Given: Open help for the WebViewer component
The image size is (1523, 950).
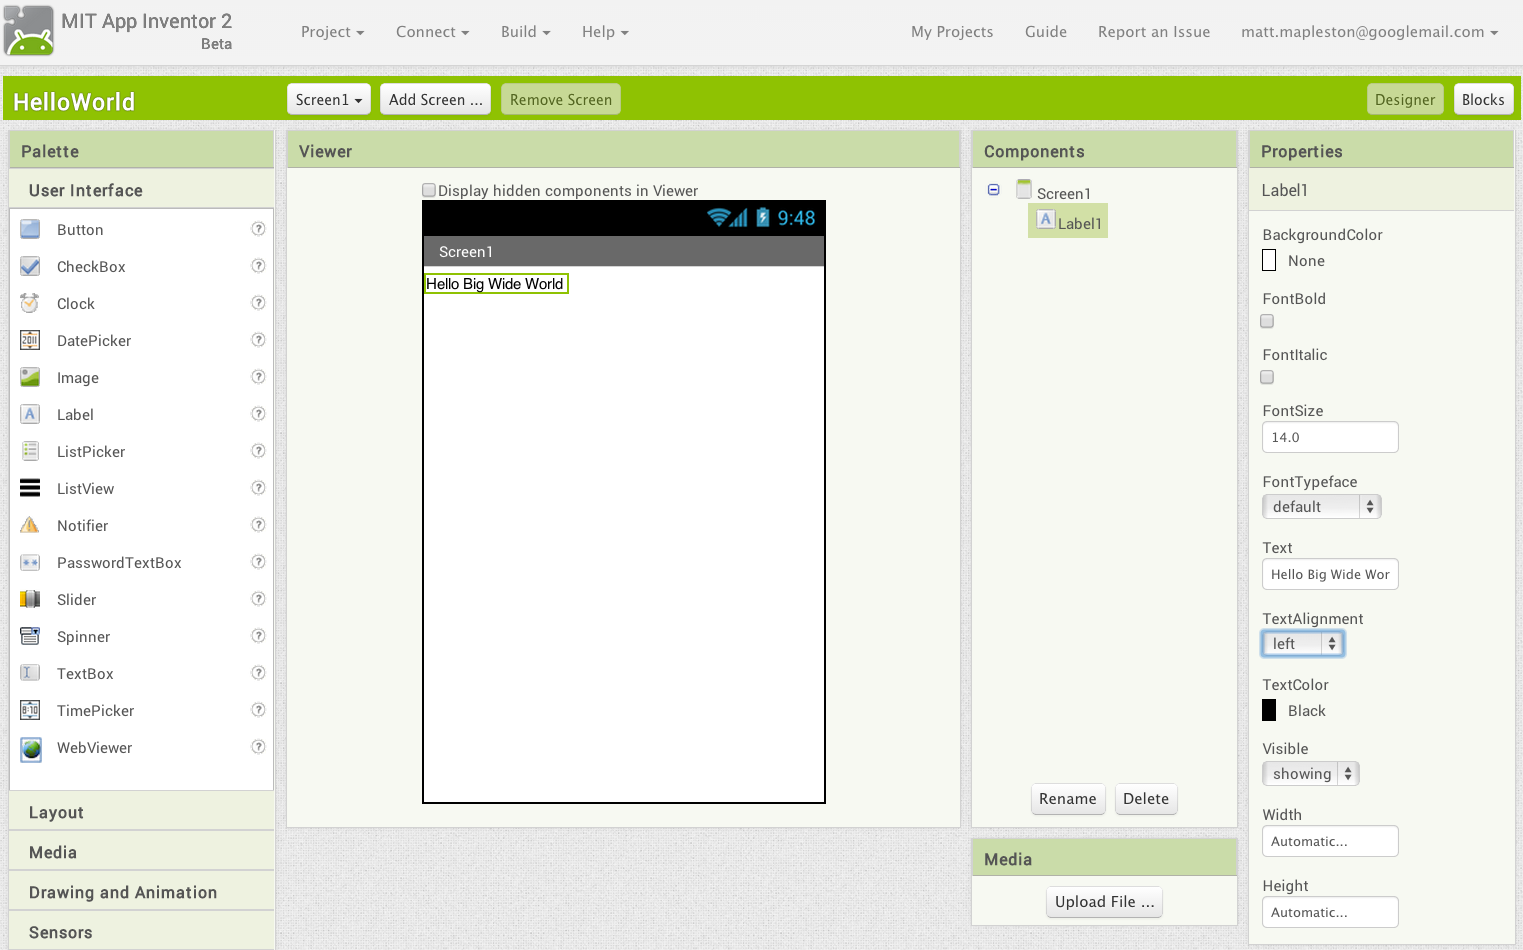Looking at the screenshot, I should pos(258,747).
